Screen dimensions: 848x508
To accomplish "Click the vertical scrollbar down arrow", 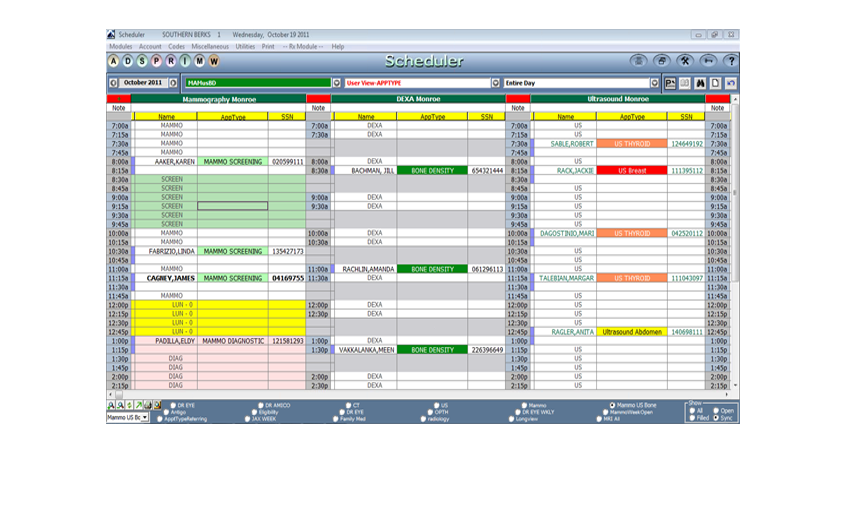I will coord(735,385).
